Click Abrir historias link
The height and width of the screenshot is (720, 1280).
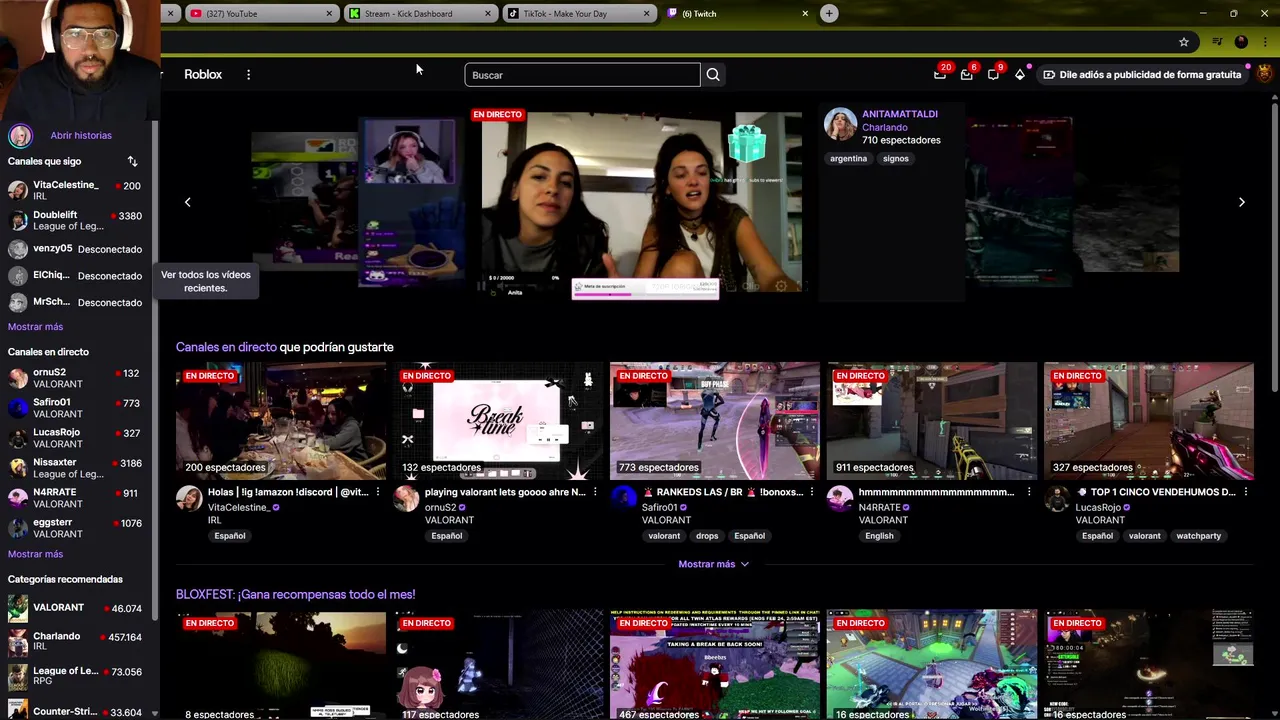(x=81, y=135)
